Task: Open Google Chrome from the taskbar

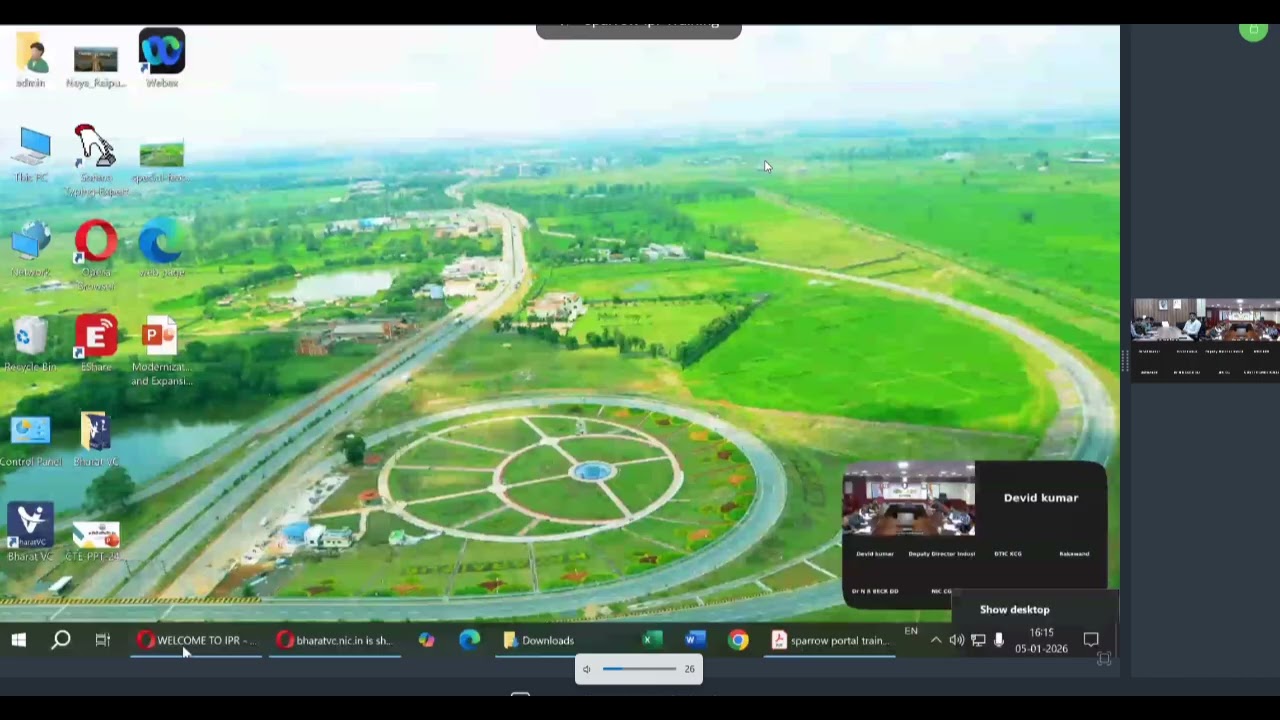Action: tap(738, 640)
